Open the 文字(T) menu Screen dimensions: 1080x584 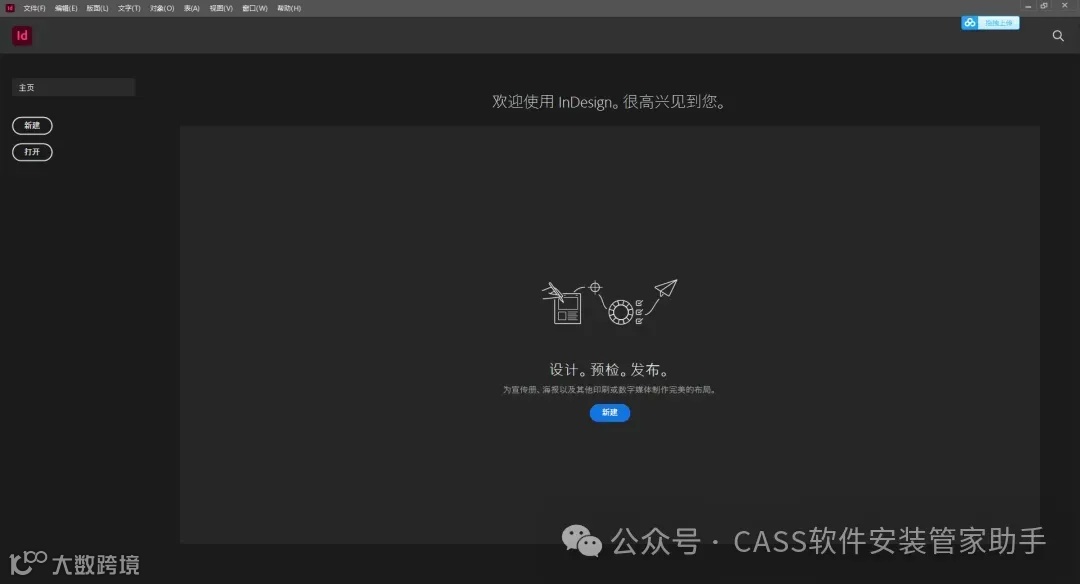[129, 8]
